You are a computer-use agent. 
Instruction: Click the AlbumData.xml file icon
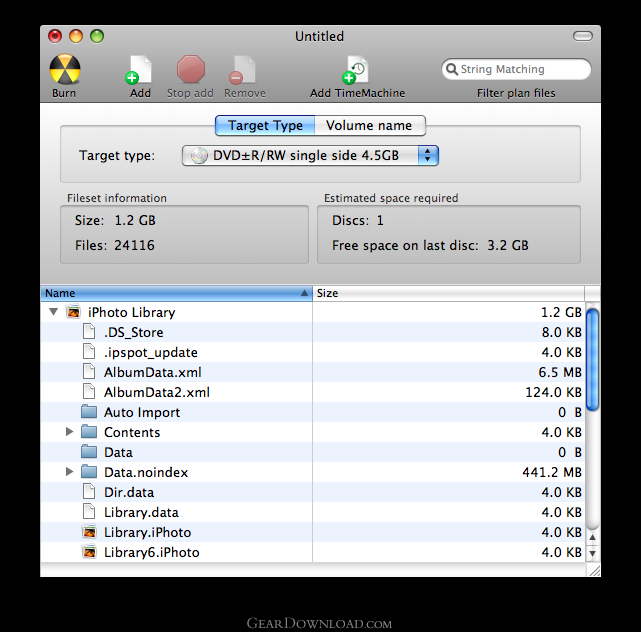89,372
